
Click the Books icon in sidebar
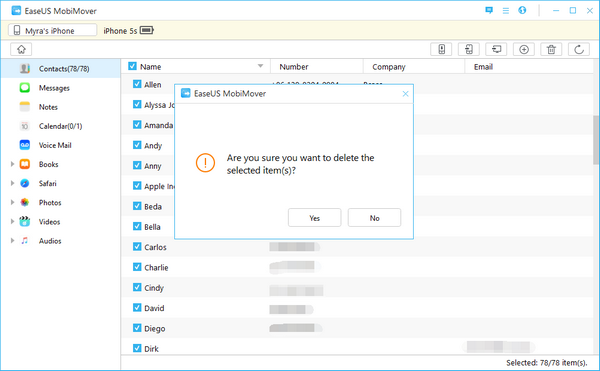point(25,164)
